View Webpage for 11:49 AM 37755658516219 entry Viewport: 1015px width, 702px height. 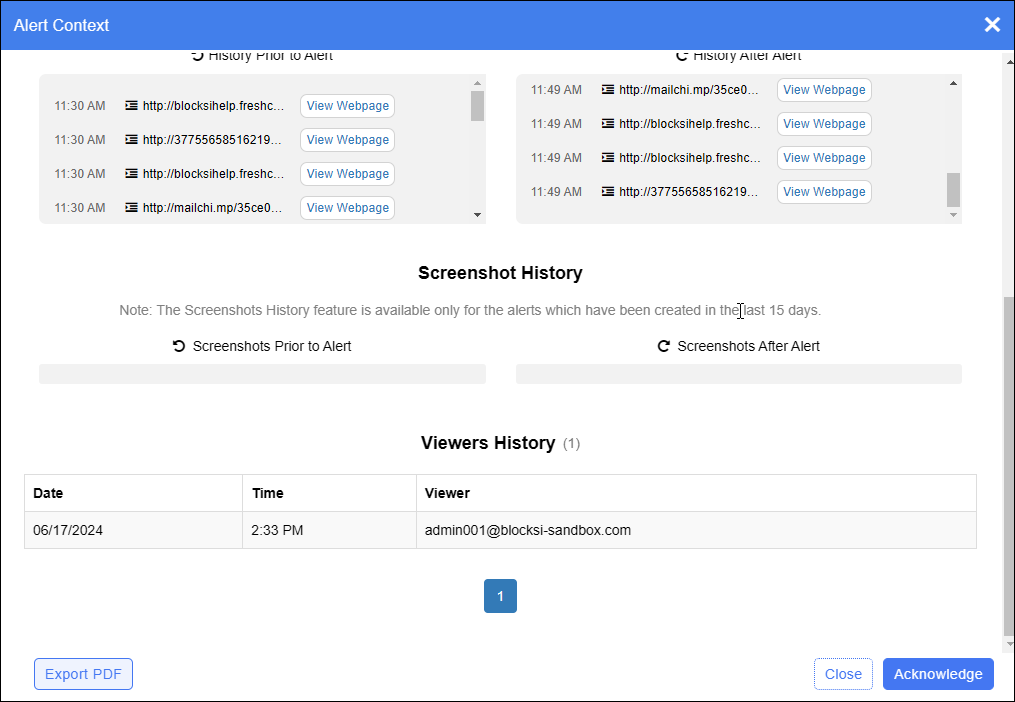[824, 192]
